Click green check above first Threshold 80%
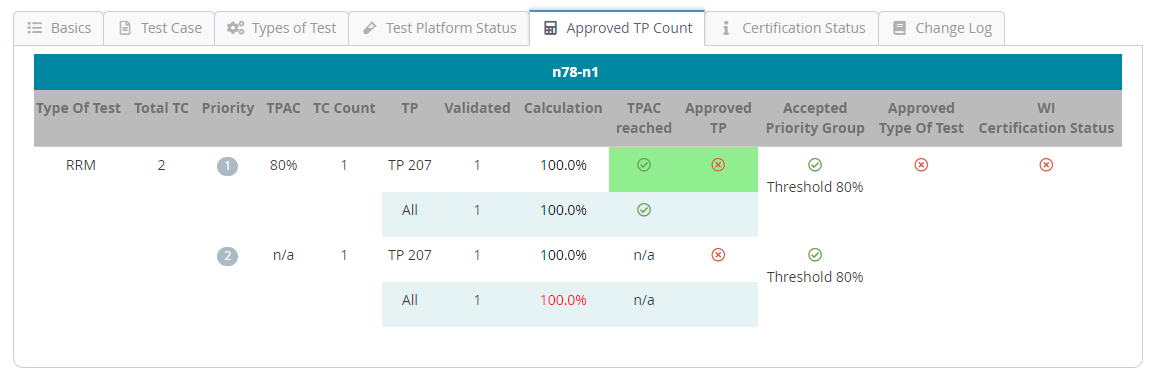Viewport: 1154px width, 379px height. point(815,165)
